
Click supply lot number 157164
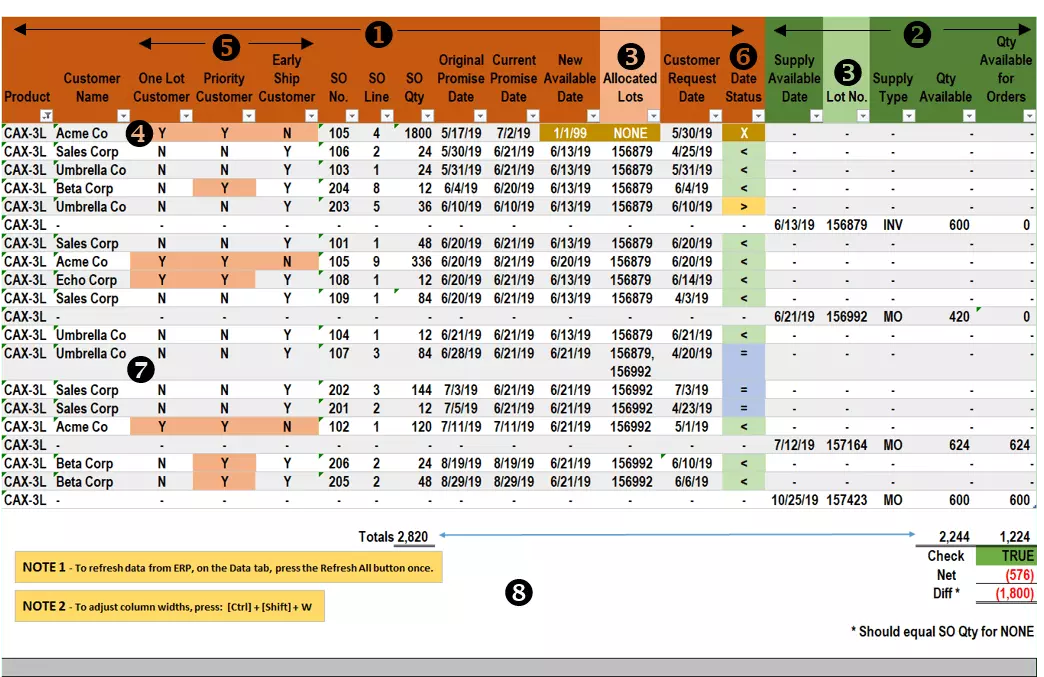[846, 445]
